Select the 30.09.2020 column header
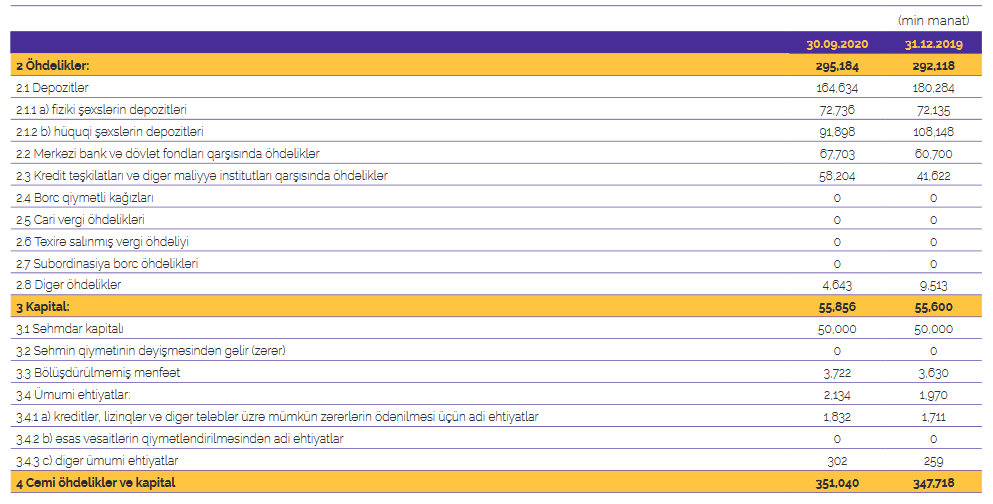 (837, 44)
